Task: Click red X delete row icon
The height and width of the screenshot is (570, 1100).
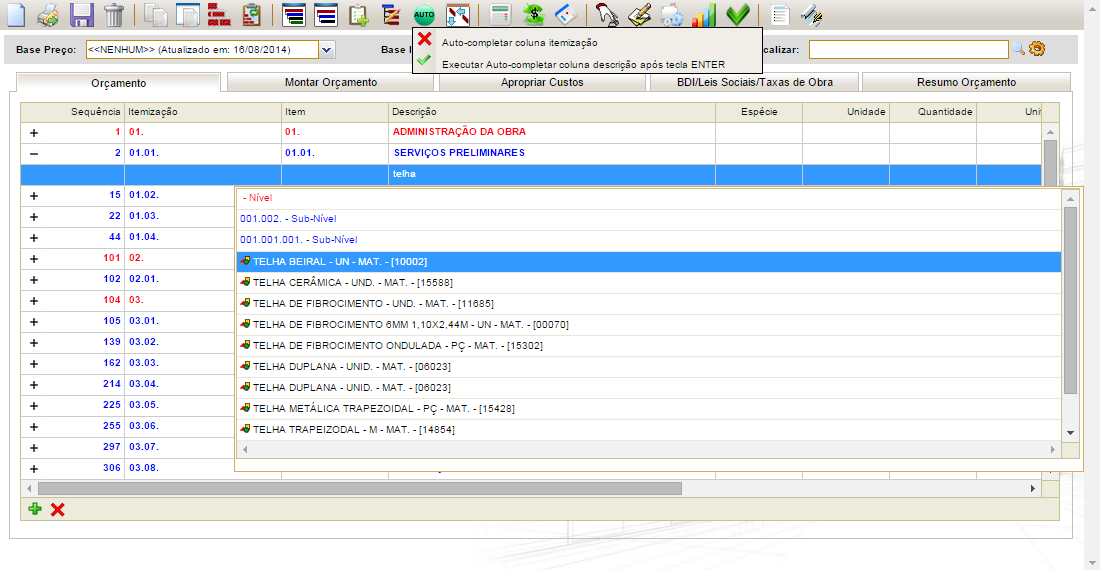Action: (x=58, y=509)
